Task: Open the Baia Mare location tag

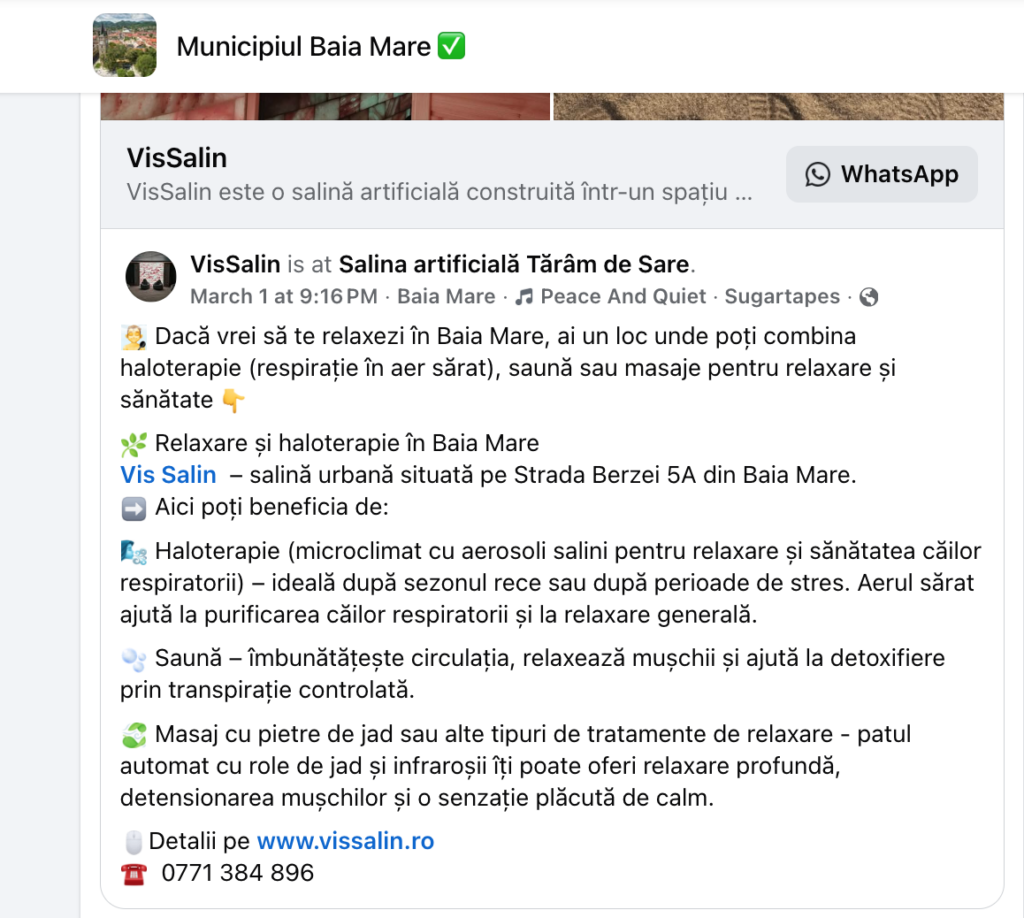Action: pos(447,296)
